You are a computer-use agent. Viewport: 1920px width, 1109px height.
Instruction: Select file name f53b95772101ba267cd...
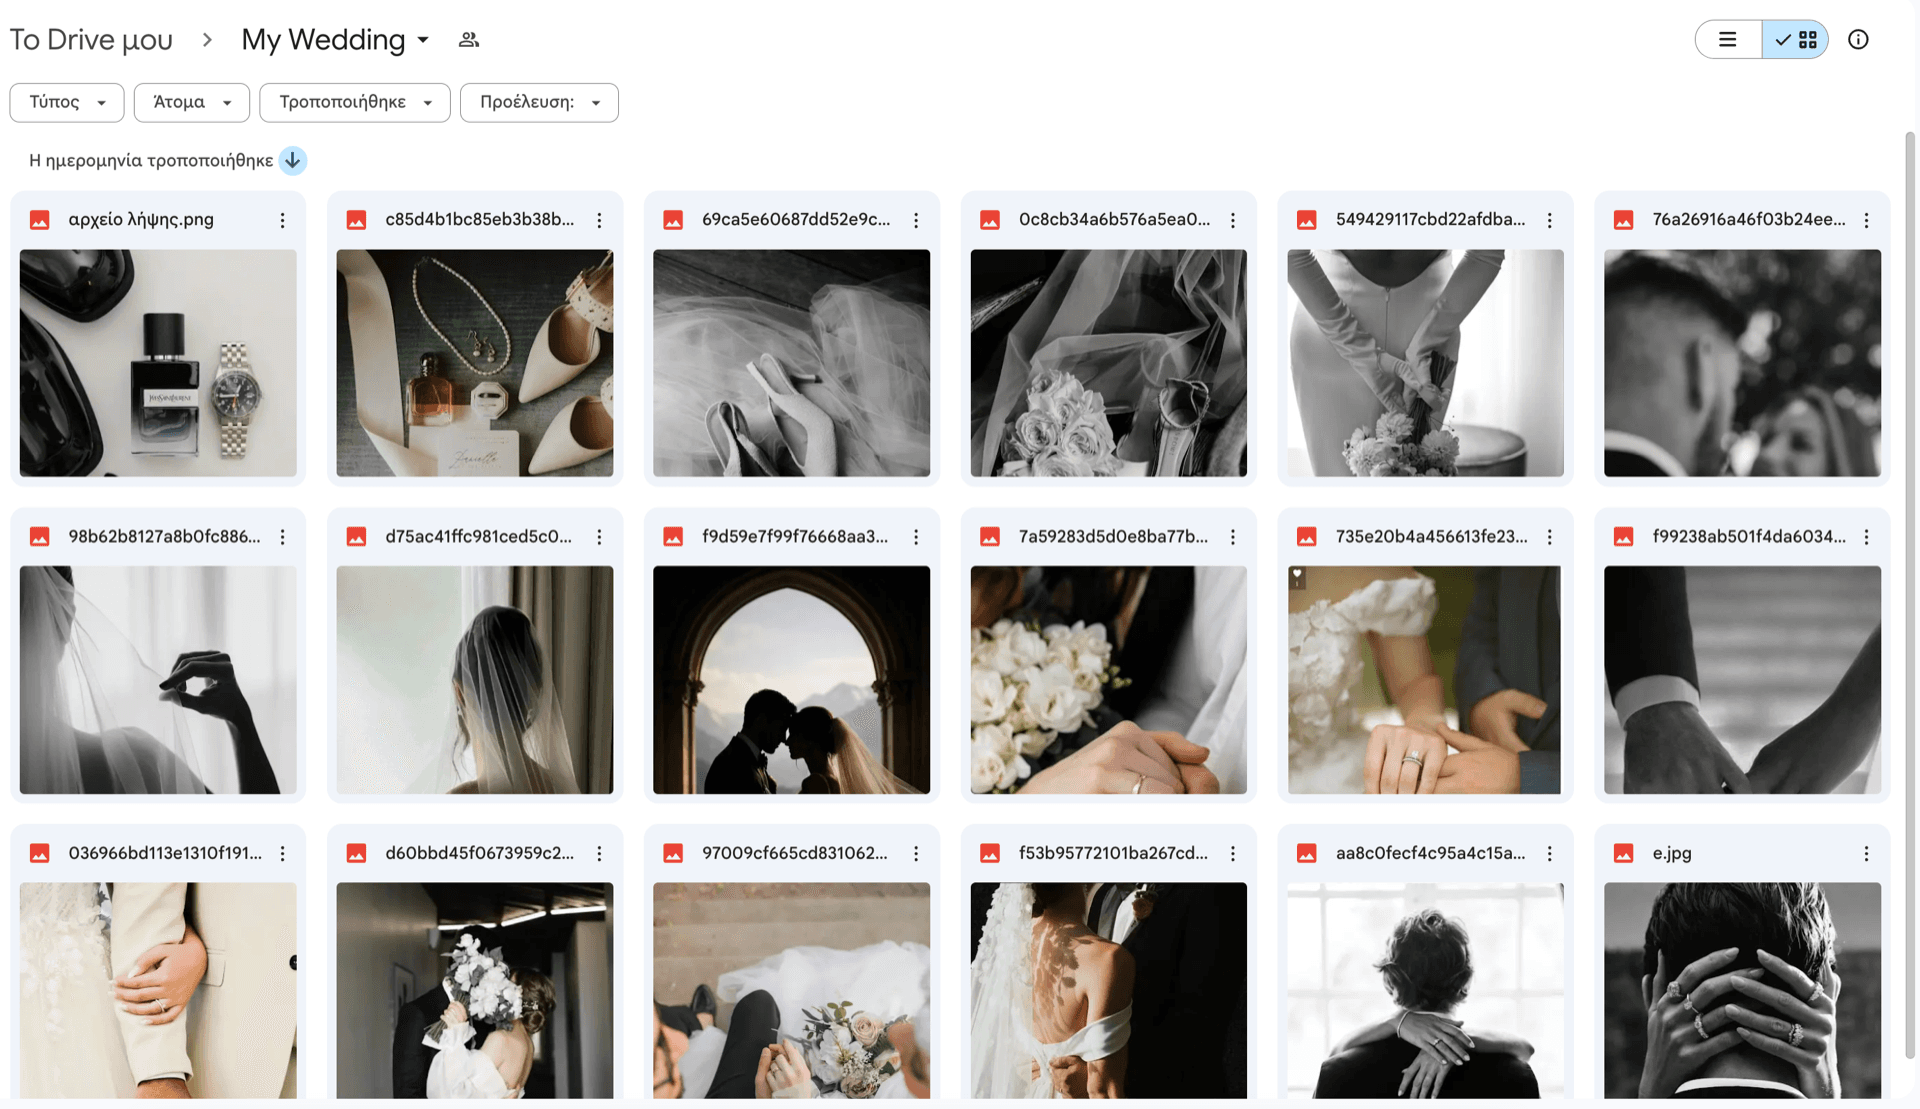point(1113,853)
